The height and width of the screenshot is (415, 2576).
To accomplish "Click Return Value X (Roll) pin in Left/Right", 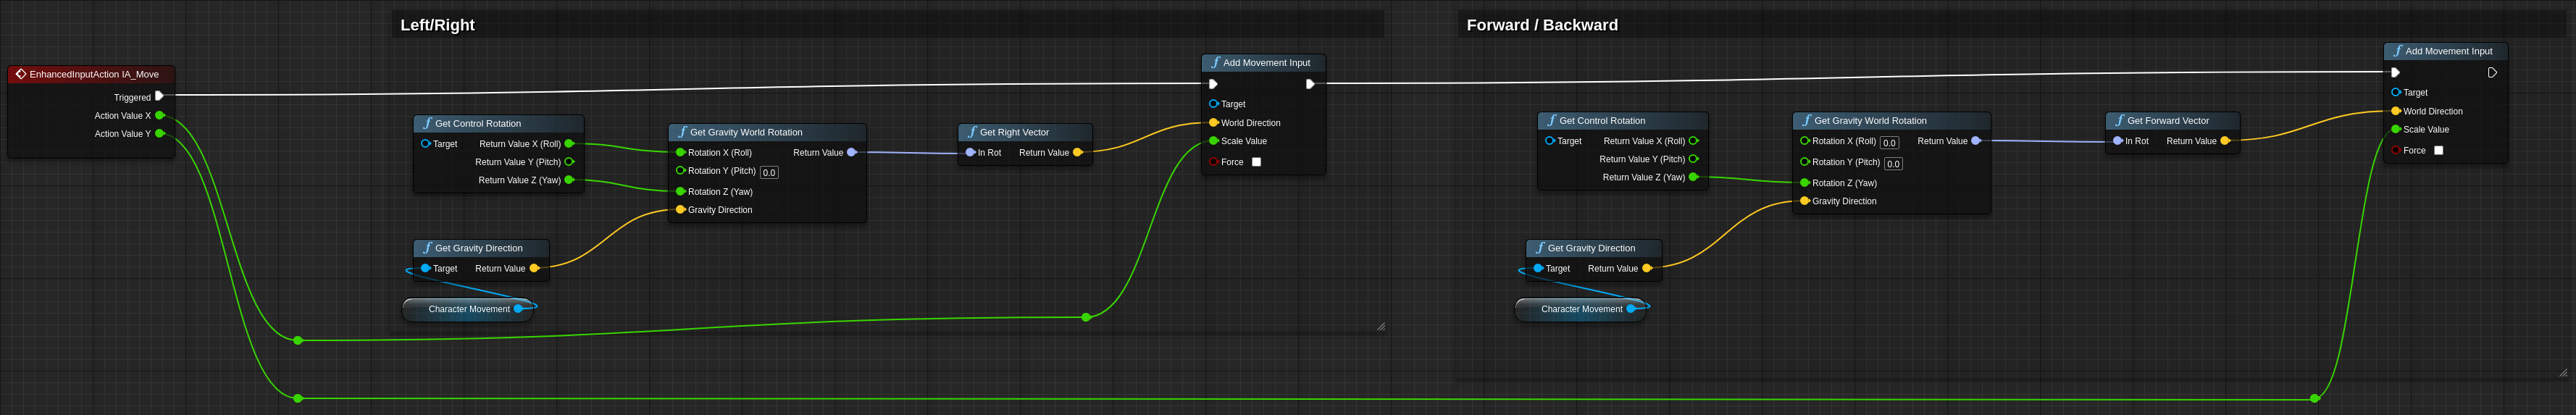I will (x=569, y=144).
